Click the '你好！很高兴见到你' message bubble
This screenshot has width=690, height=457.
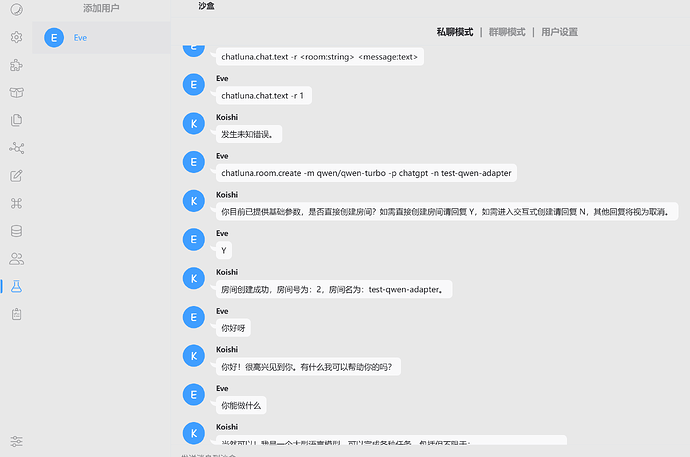click(308, 366)
